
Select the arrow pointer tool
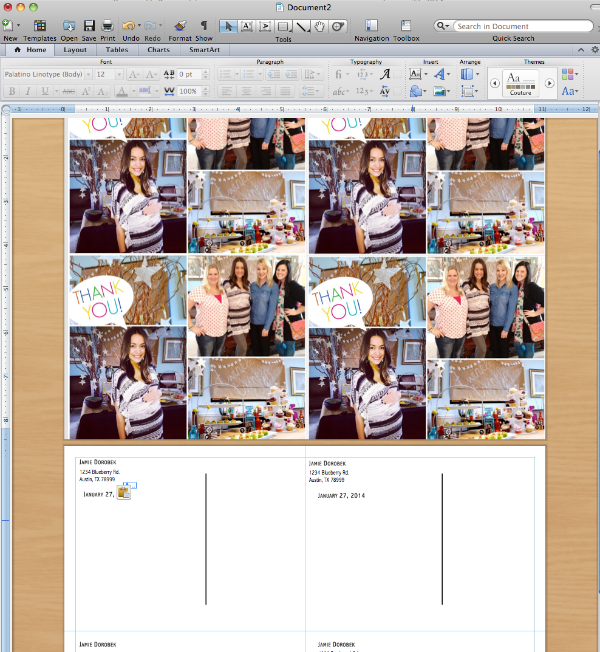pos(229,26)
